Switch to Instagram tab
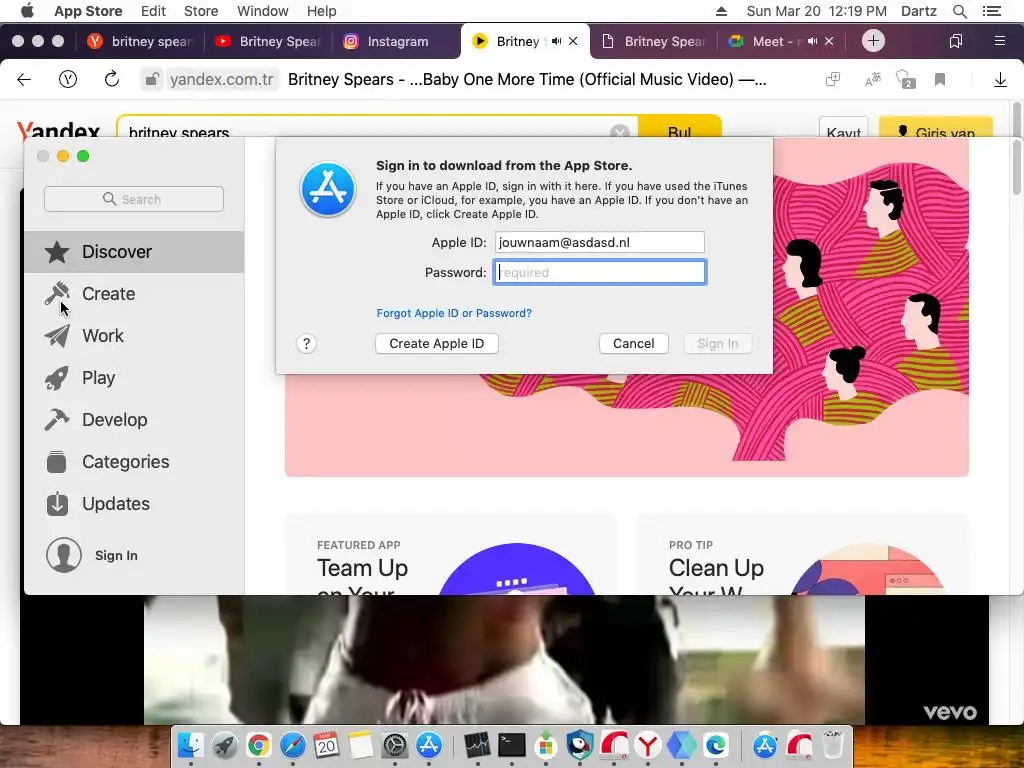 [395, 41]
